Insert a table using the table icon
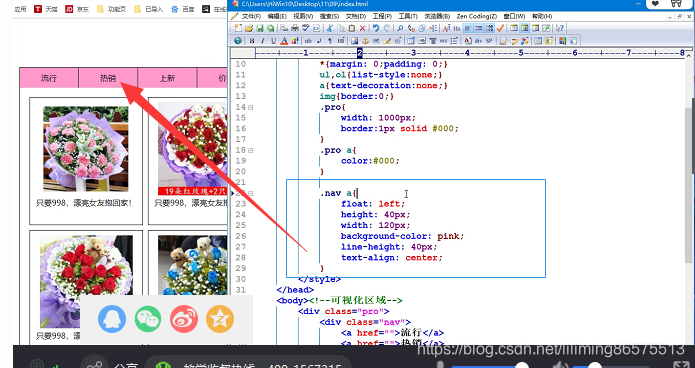The height and width of the screenshot is (368, 695). (411, 41)
